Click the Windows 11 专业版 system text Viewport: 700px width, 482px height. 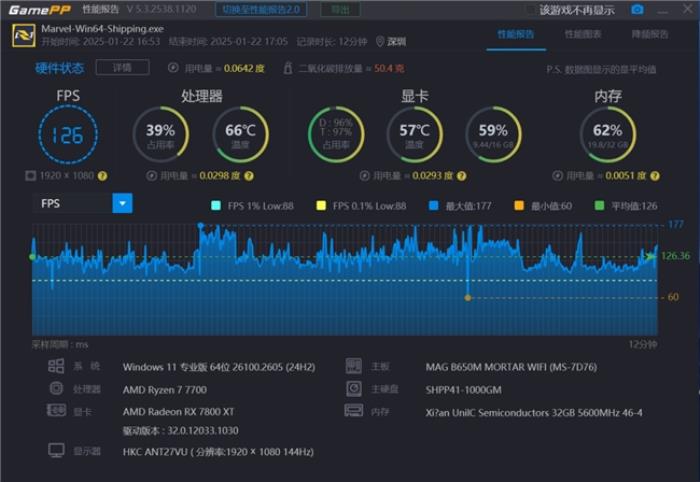coord(219,367)
